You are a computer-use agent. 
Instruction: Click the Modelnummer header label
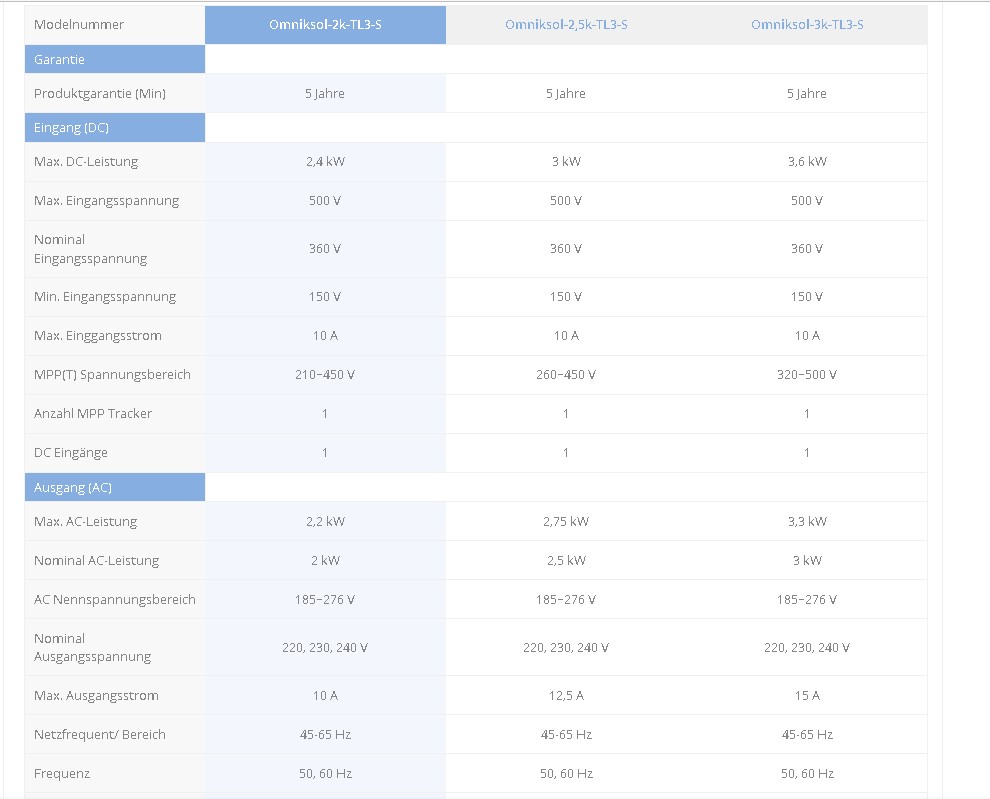click(x=79, y=25)
